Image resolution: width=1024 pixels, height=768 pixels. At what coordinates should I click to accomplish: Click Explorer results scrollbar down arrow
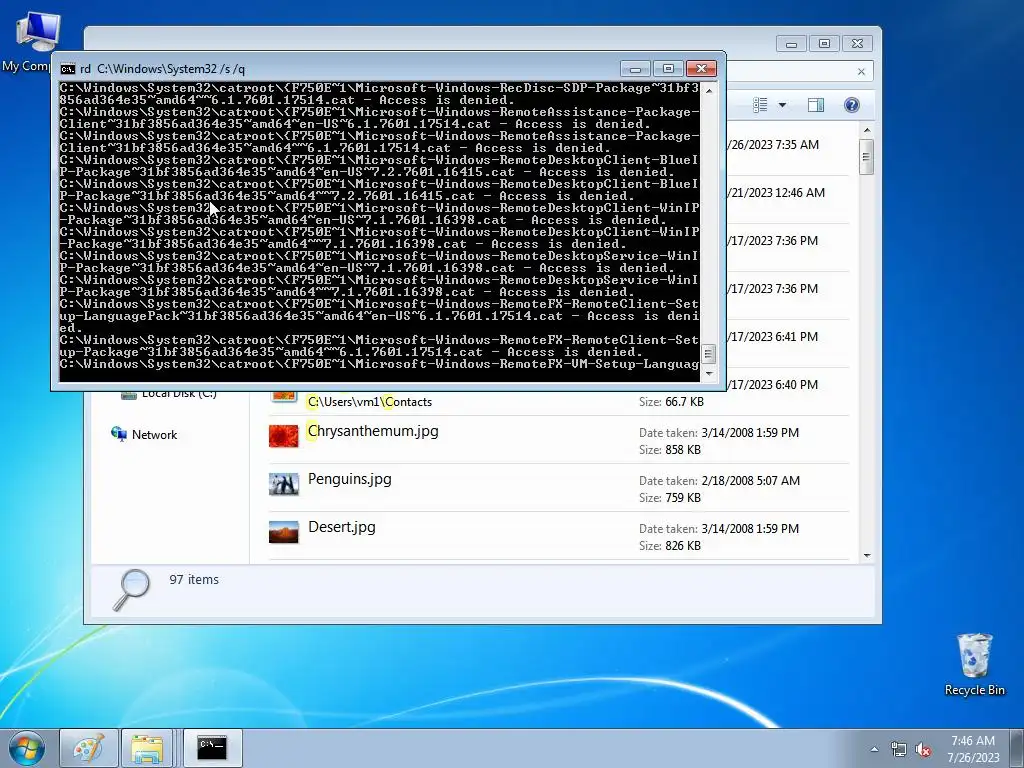pos(867,556)
